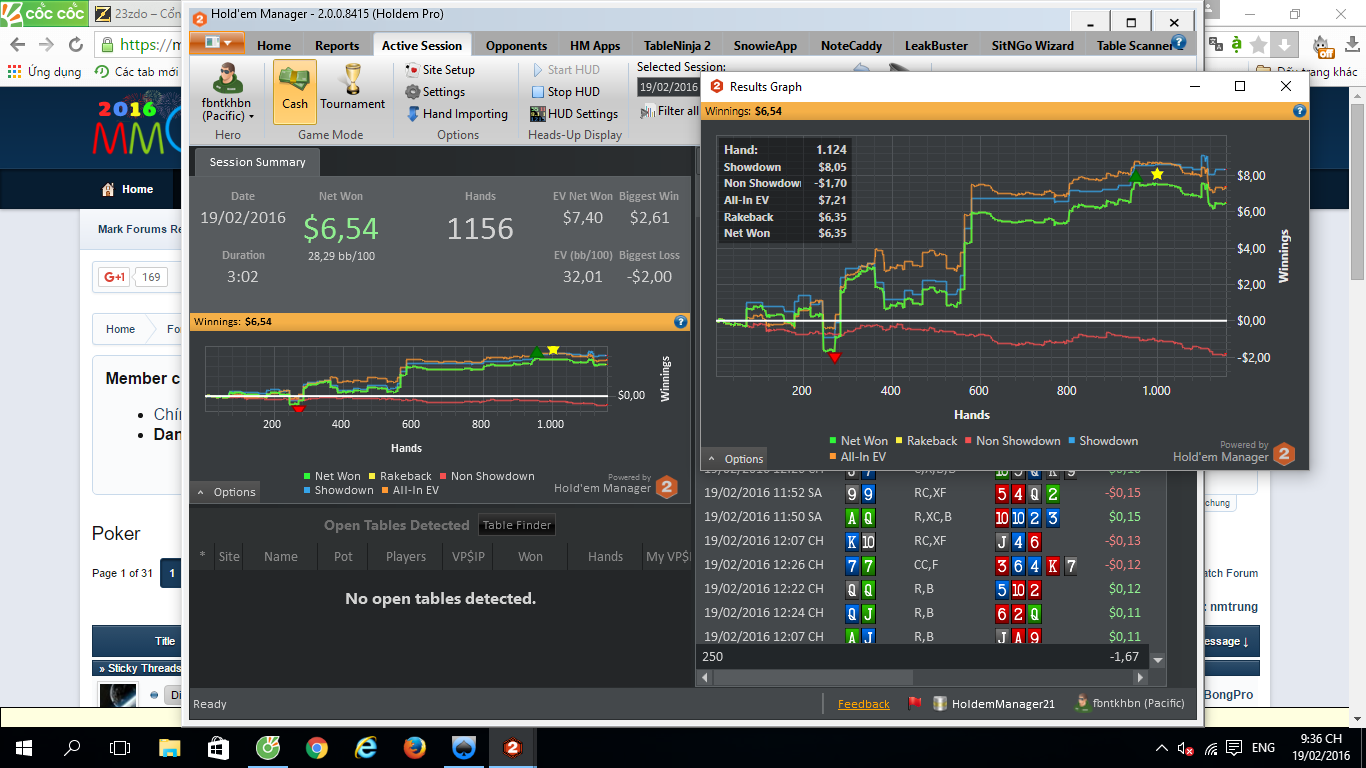Open Hand Importing option
The image size is (1366, 768).
tap(457, 114)
